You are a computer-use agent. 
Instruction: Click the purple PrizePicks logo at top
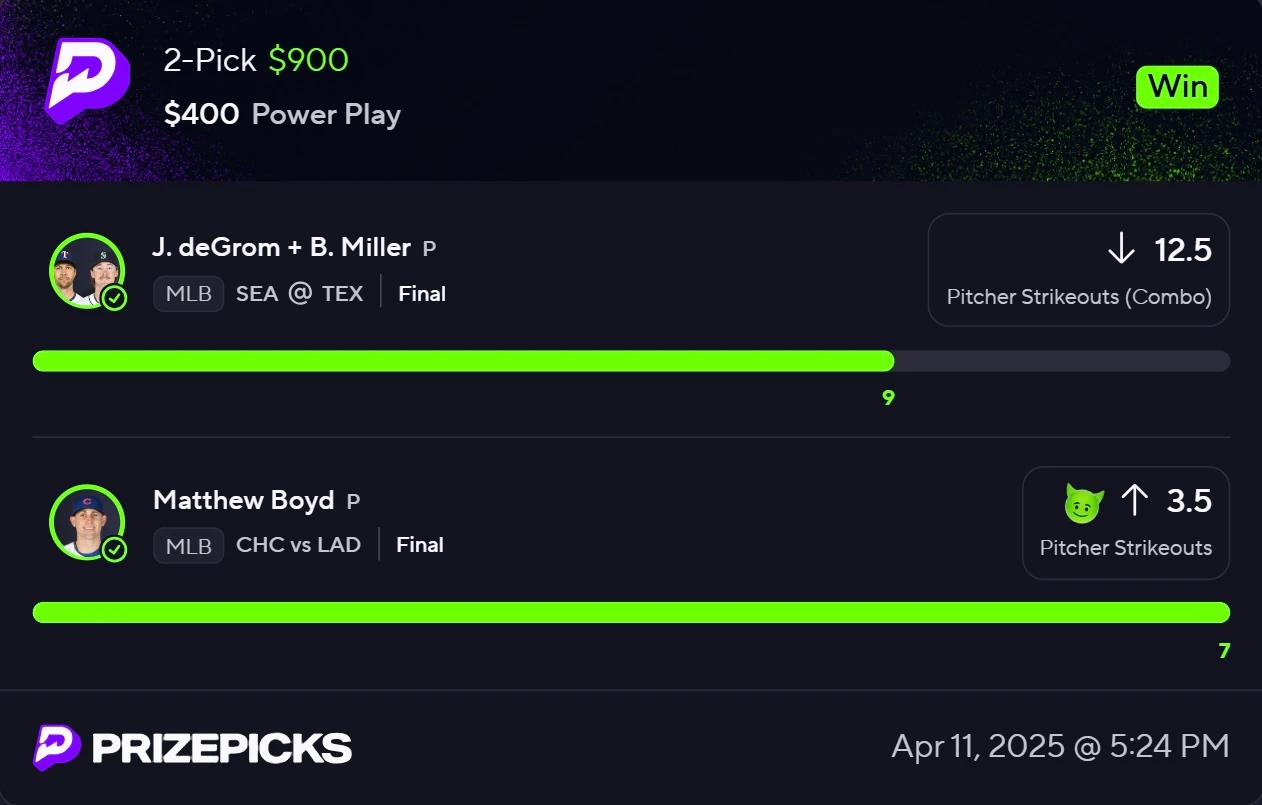(88, 78)
